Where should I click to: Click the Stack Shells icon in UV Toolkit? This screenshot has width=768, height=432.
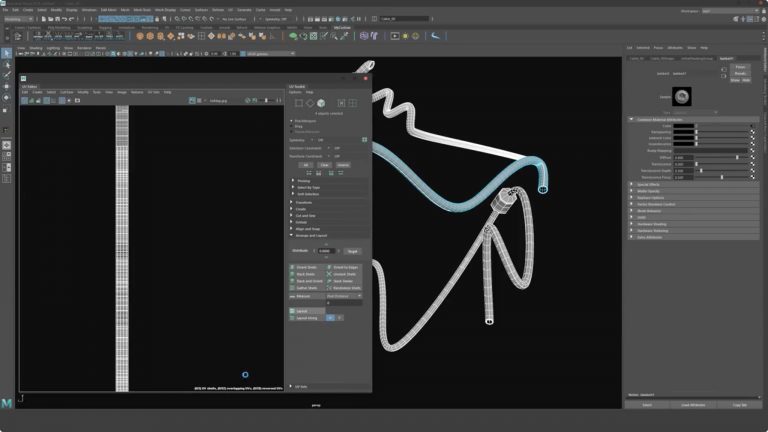click(x=291, y=274)
